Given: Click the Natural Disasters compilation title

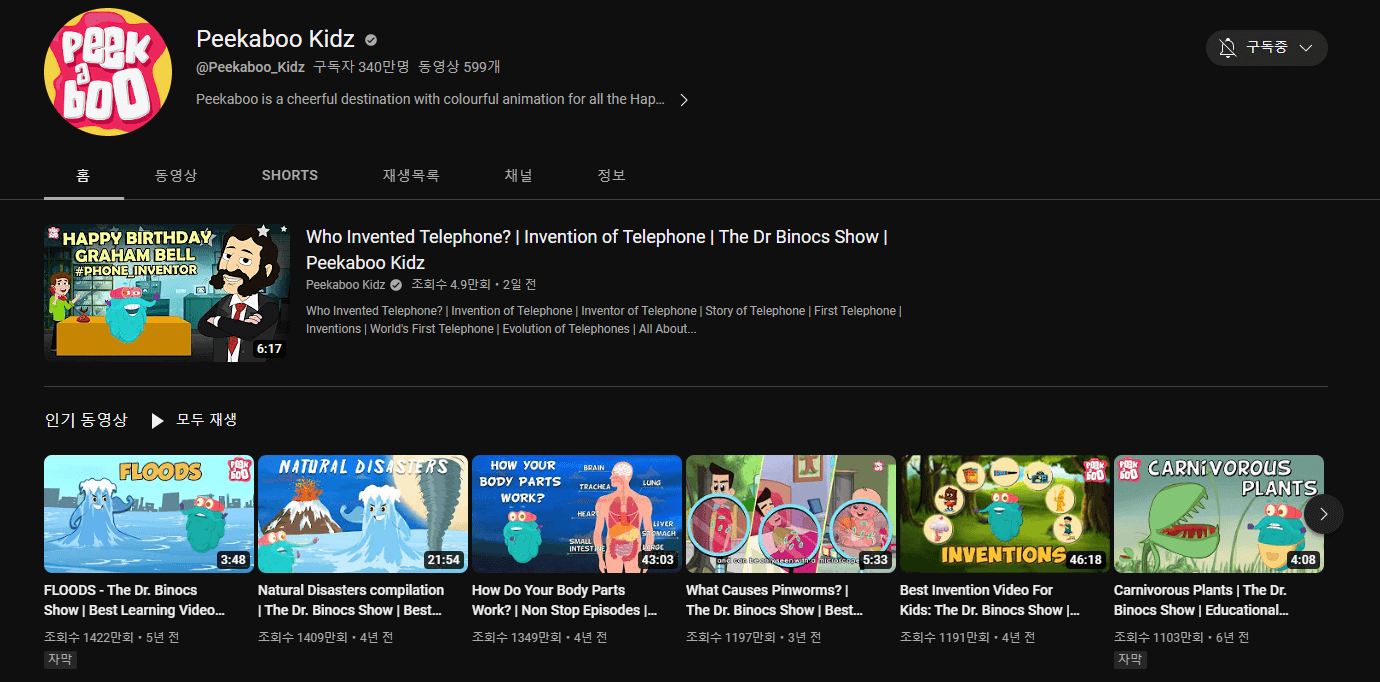Looking at the screenshot, I should click(x=351, y=600).
